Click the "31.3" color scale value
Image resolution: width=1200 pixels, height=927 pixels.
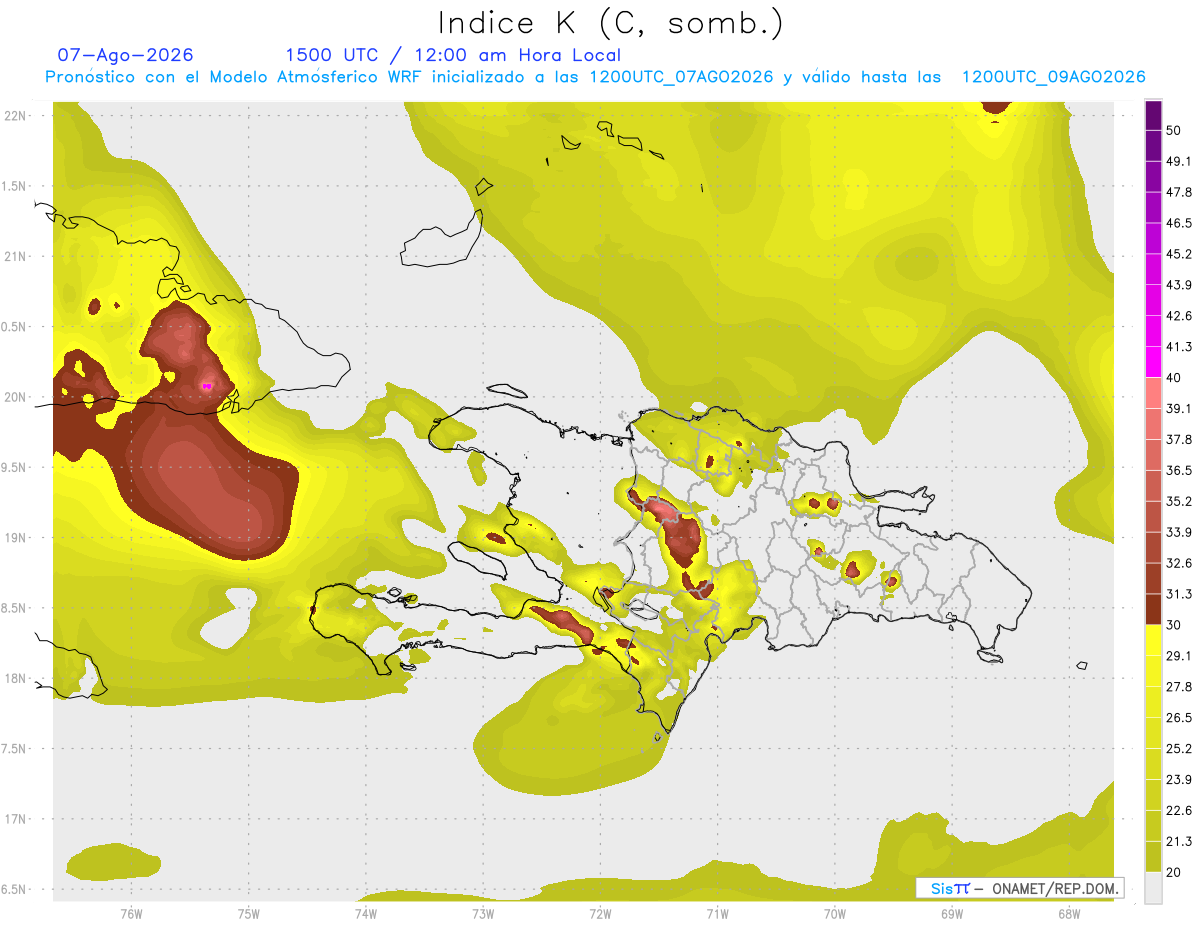click(1179, 594)
